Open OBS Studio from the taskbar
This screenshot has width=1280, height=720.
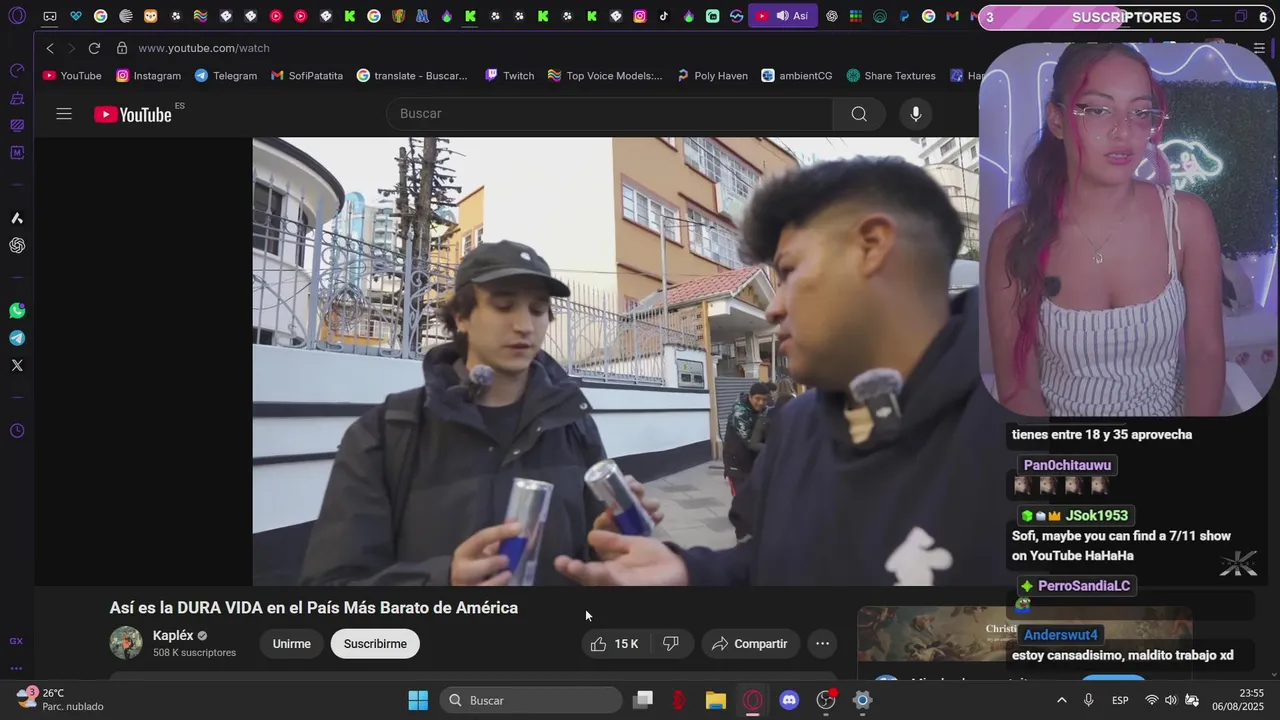pyautogui.click(x=826, y=700)
